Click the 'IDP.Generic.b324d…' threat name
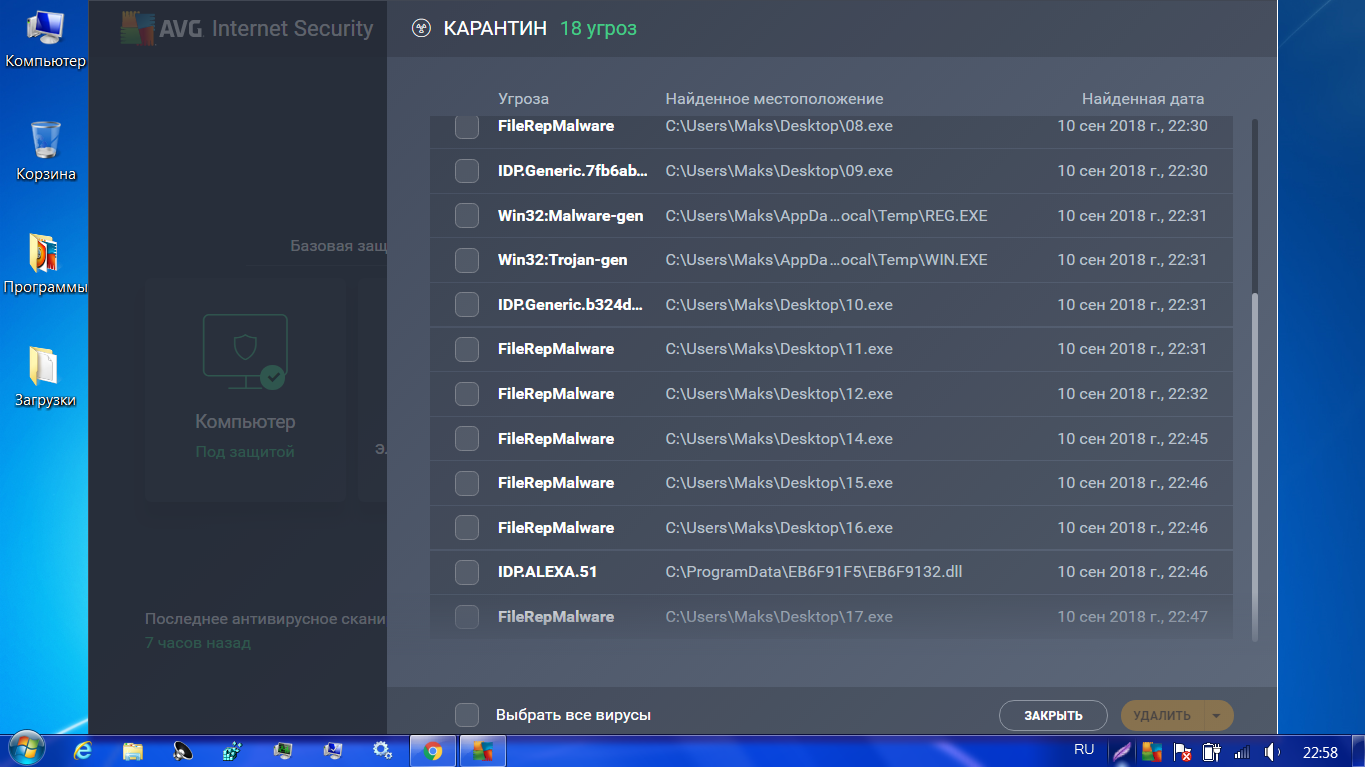 (572, 304)
